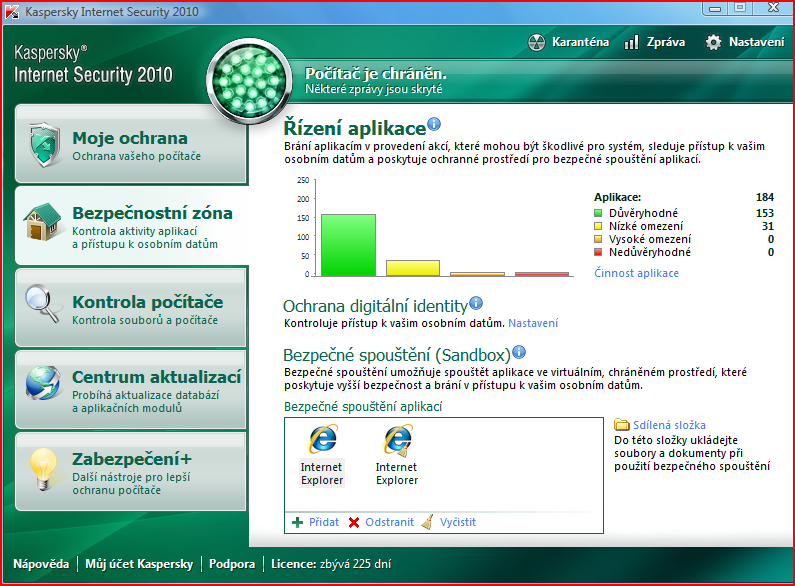Viewport: 795px width, 586px height.
Task: Open Můj účet Kaspersky in the footer
Action: 139,564
